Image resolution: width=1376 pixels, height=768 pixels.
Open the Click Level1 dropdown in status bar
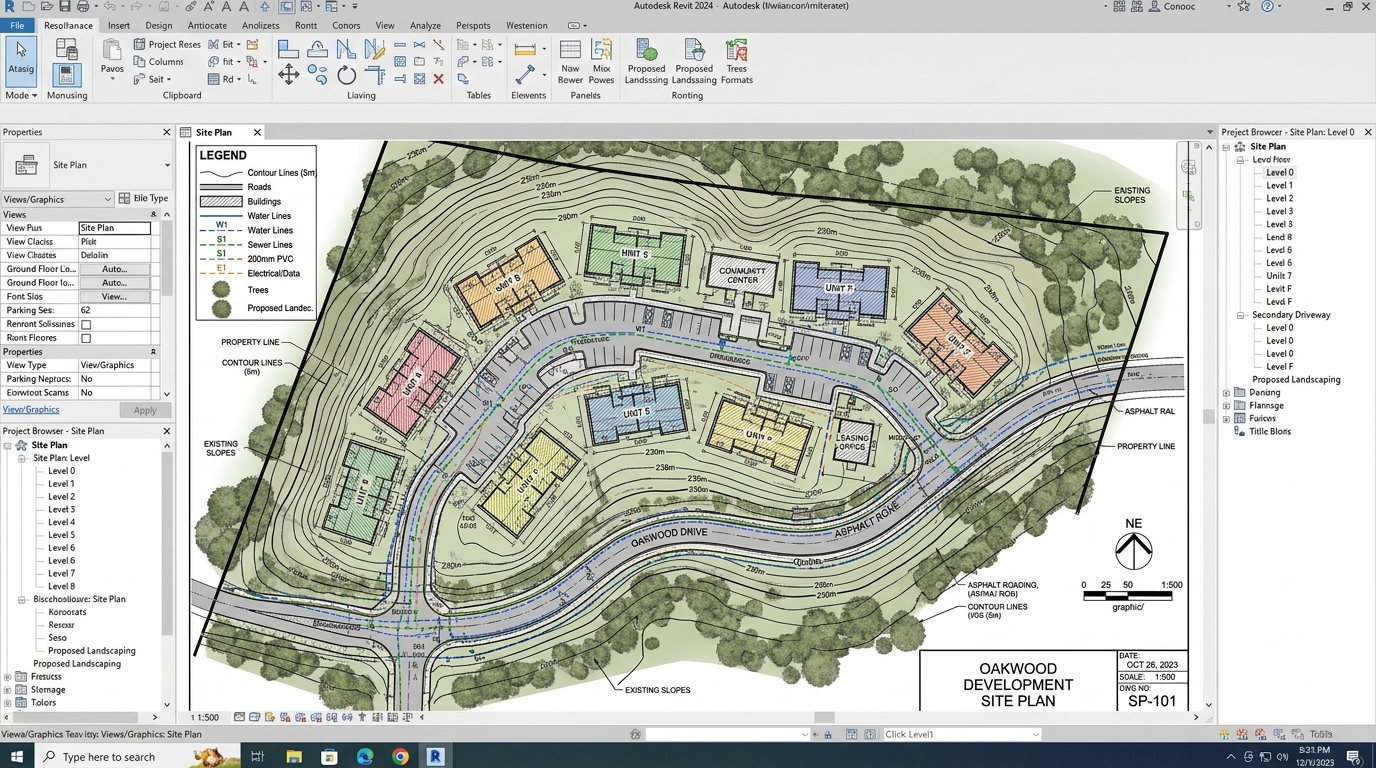961,734
